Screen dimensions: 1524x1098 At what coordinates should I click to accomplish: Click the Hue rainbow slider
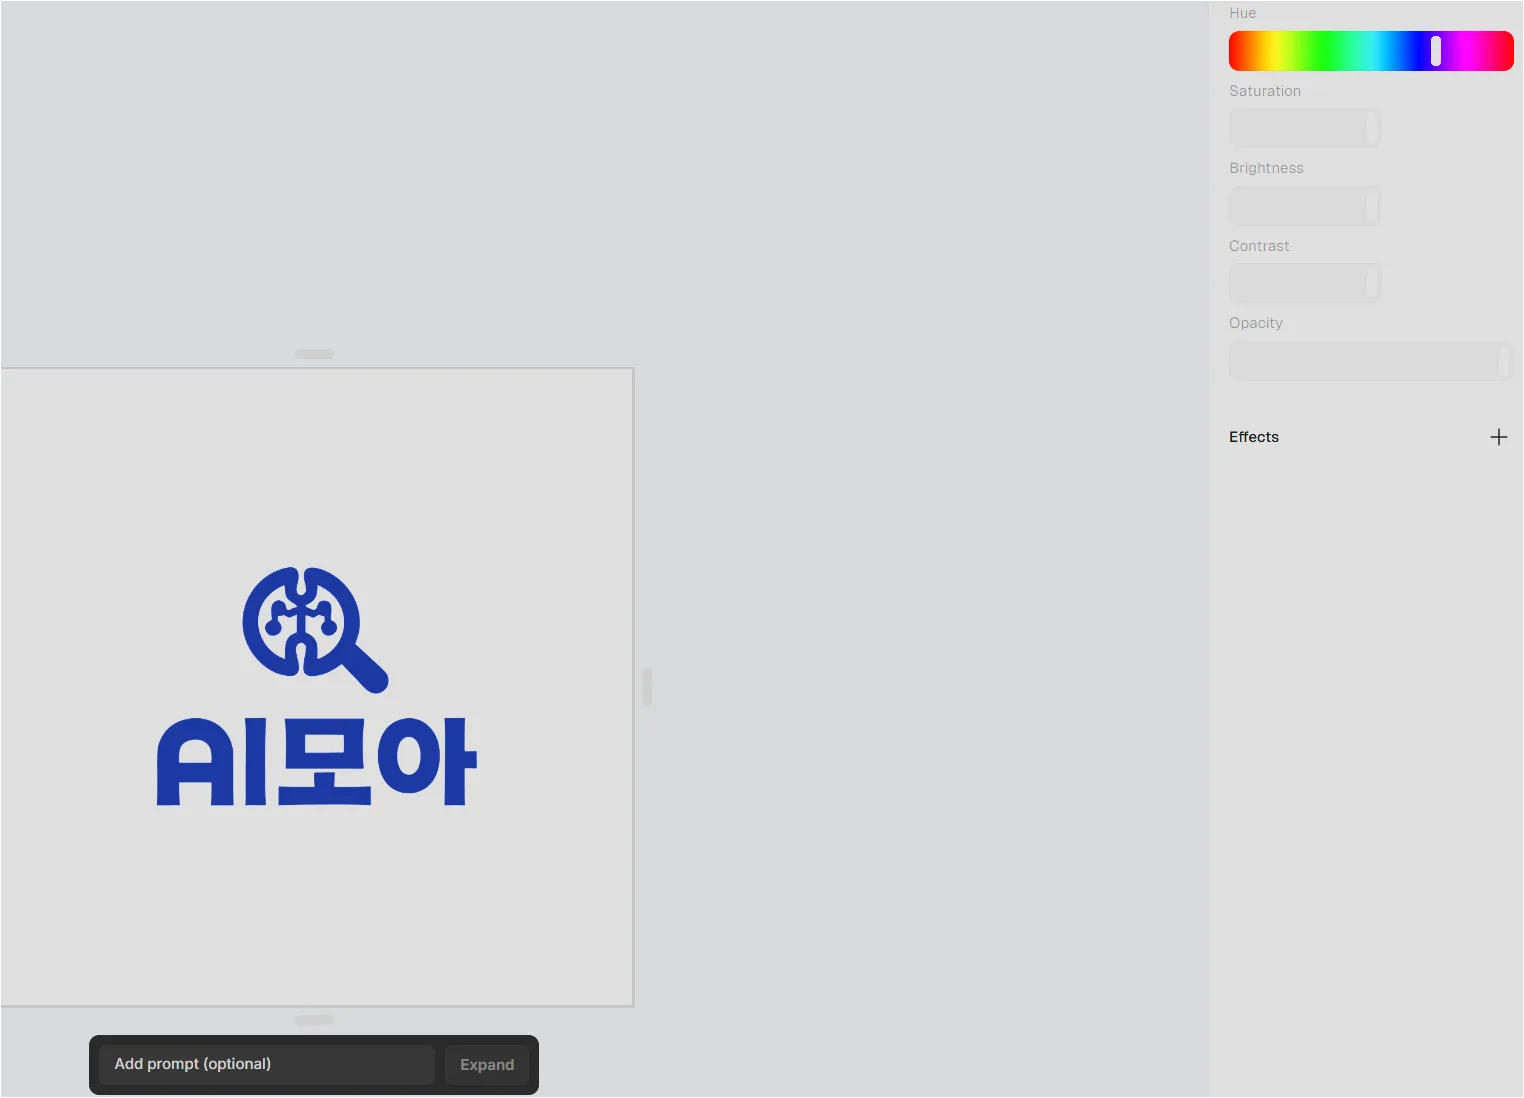coord(1370,51)
